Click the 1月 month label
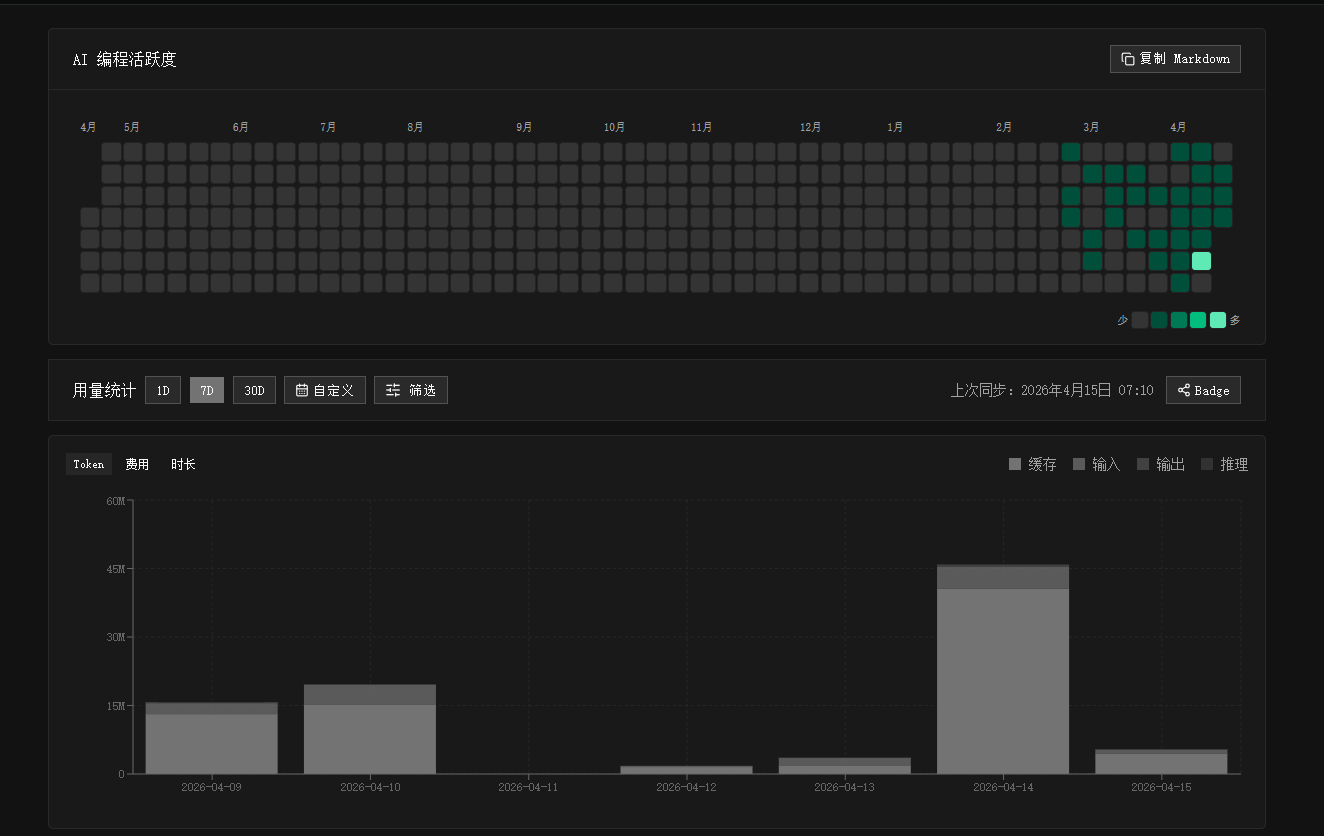 (895, 128)
